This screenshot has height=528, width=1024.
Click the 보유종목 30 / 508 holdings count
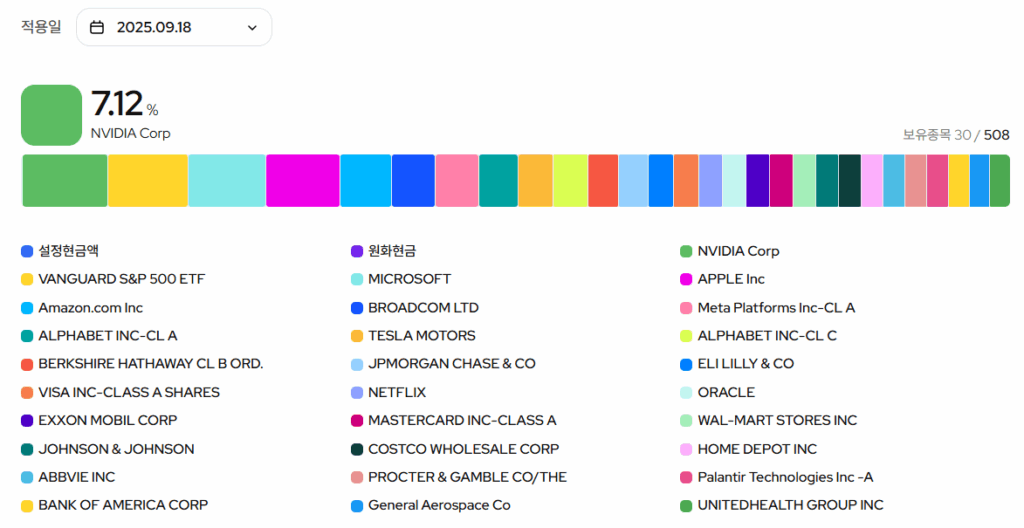click(956, 135)
